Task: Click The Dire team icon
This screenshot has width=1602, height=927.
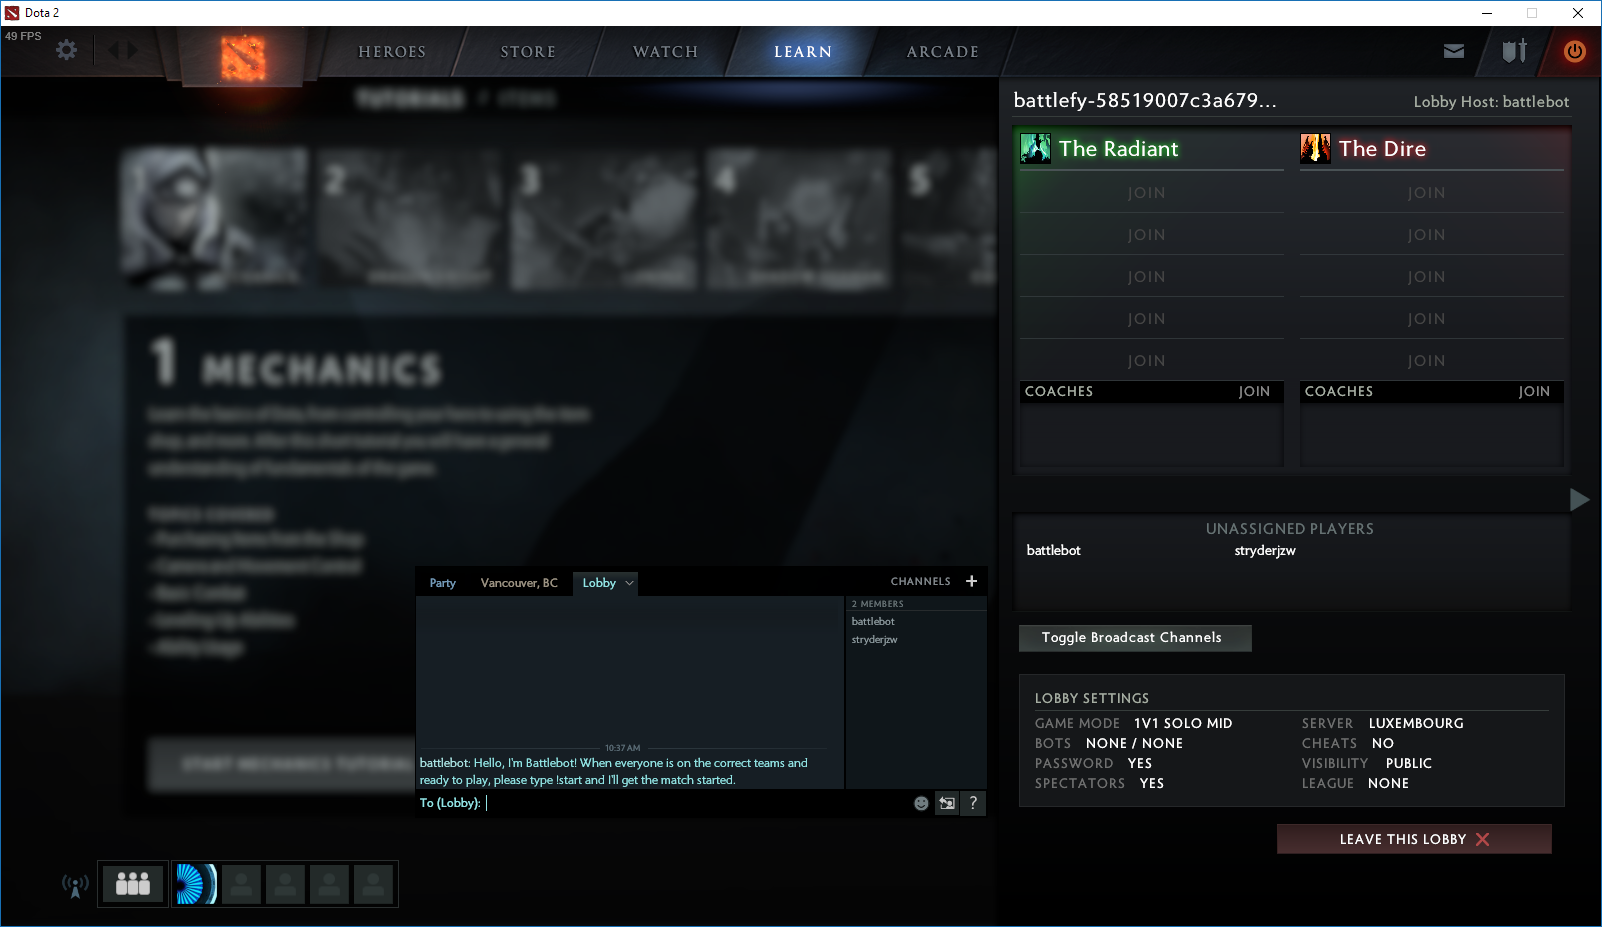Action: [1315, 149]
